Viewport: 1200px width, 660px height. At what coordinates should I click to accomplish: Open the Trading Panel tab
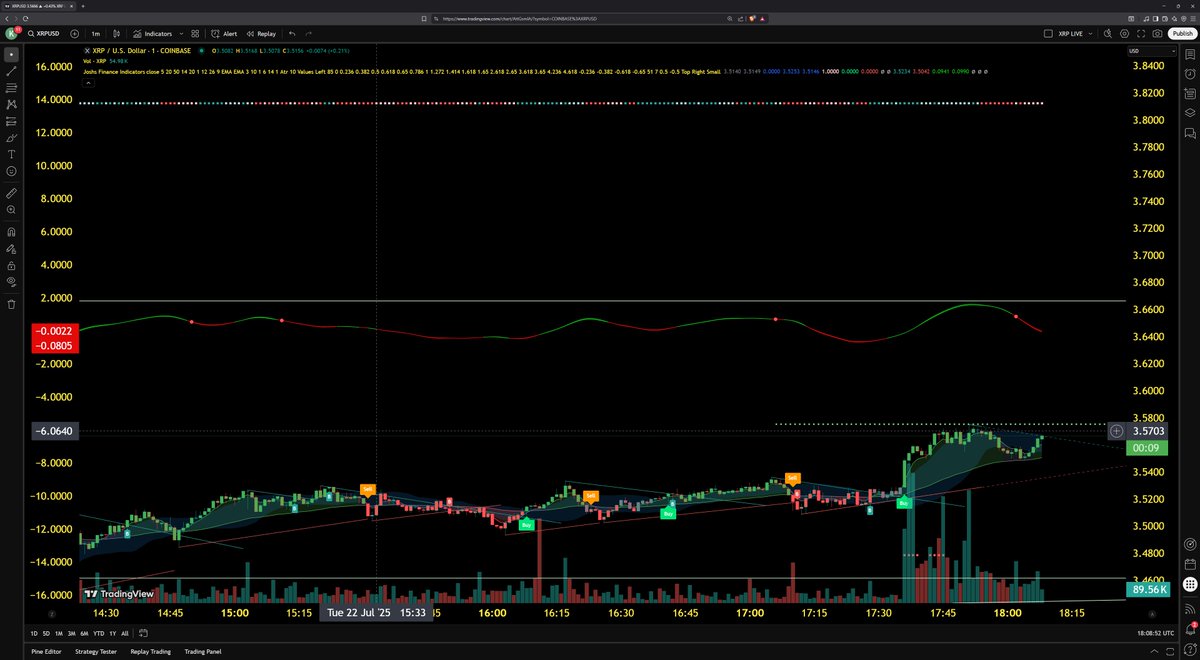(x=203, y=652)
